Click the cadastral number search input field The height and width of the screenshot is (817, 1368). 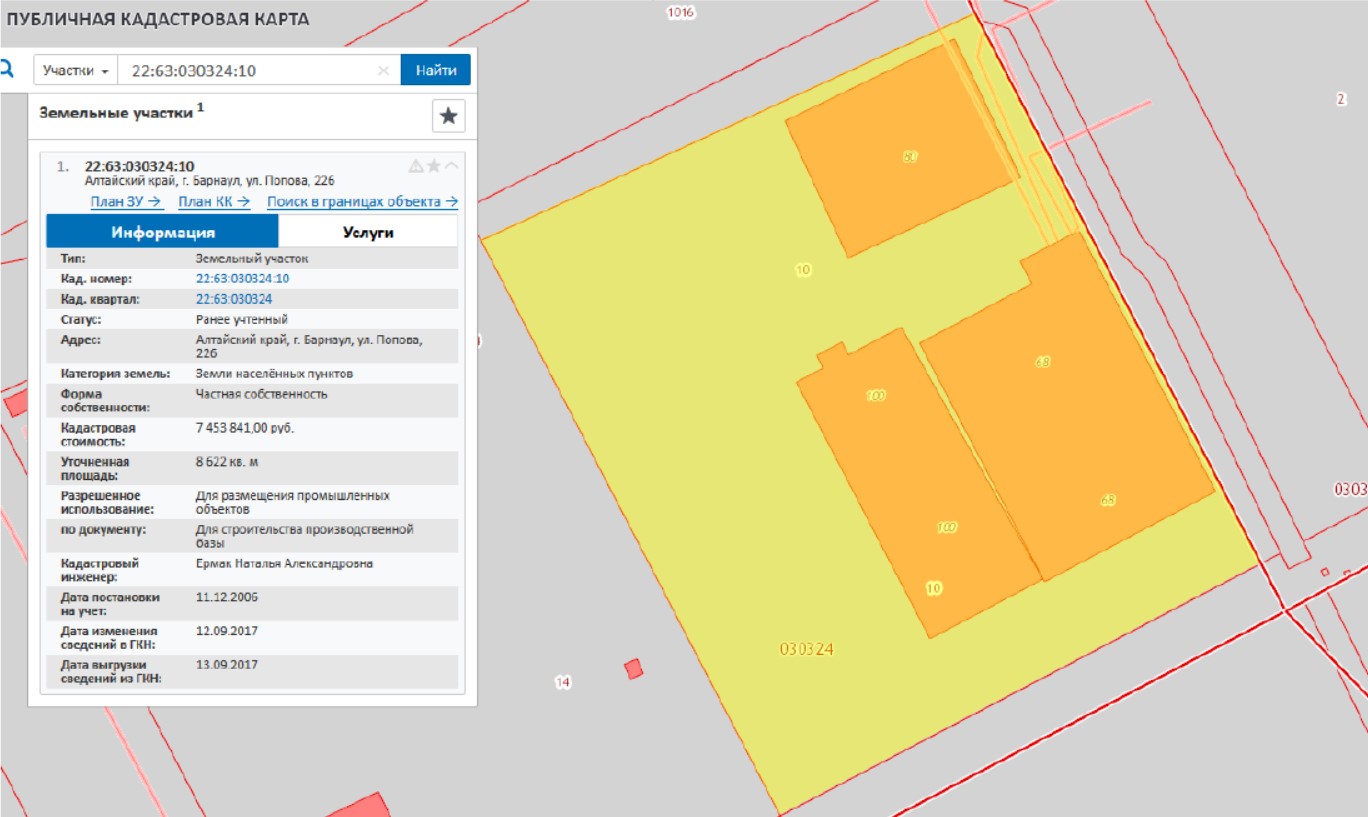[250, 71]
